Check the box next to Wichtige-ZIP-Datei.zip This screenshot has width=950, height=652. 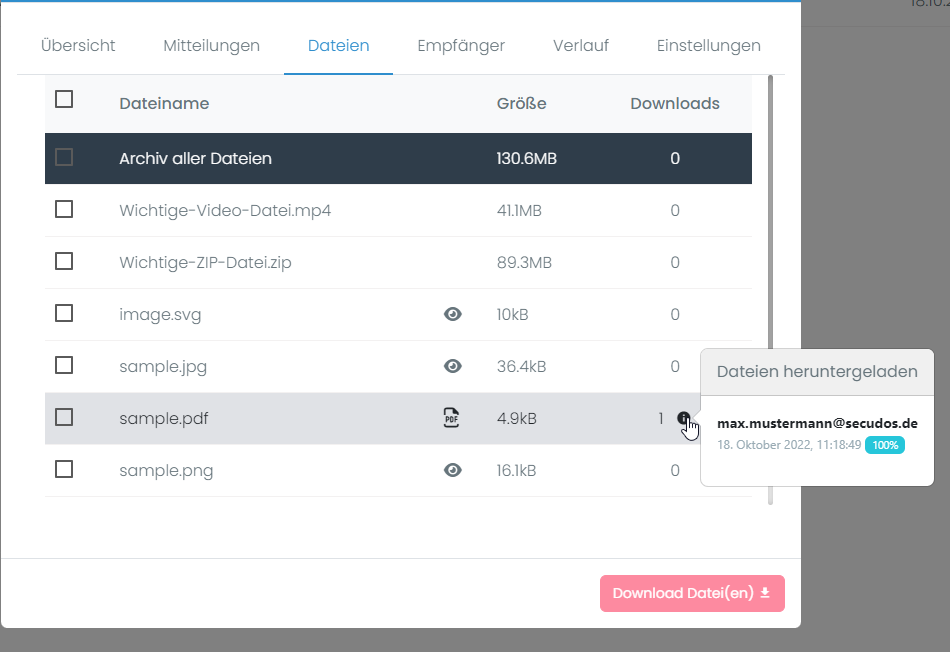[65, 261]
